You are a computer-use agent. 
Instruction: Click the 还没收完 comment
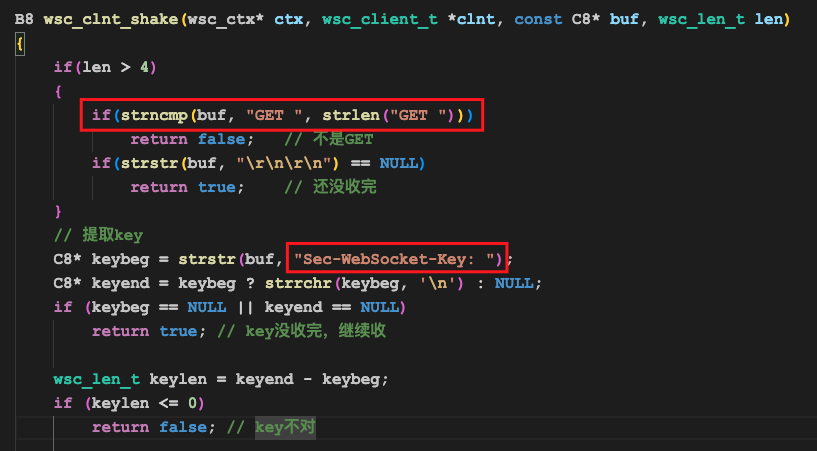tap(330, 187)
